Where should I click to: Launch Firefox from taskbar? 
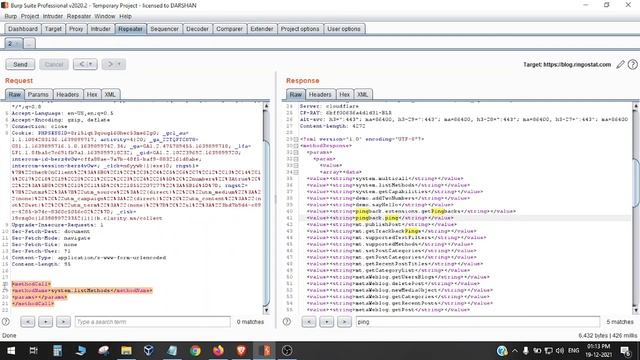click(x=218, y=351)
